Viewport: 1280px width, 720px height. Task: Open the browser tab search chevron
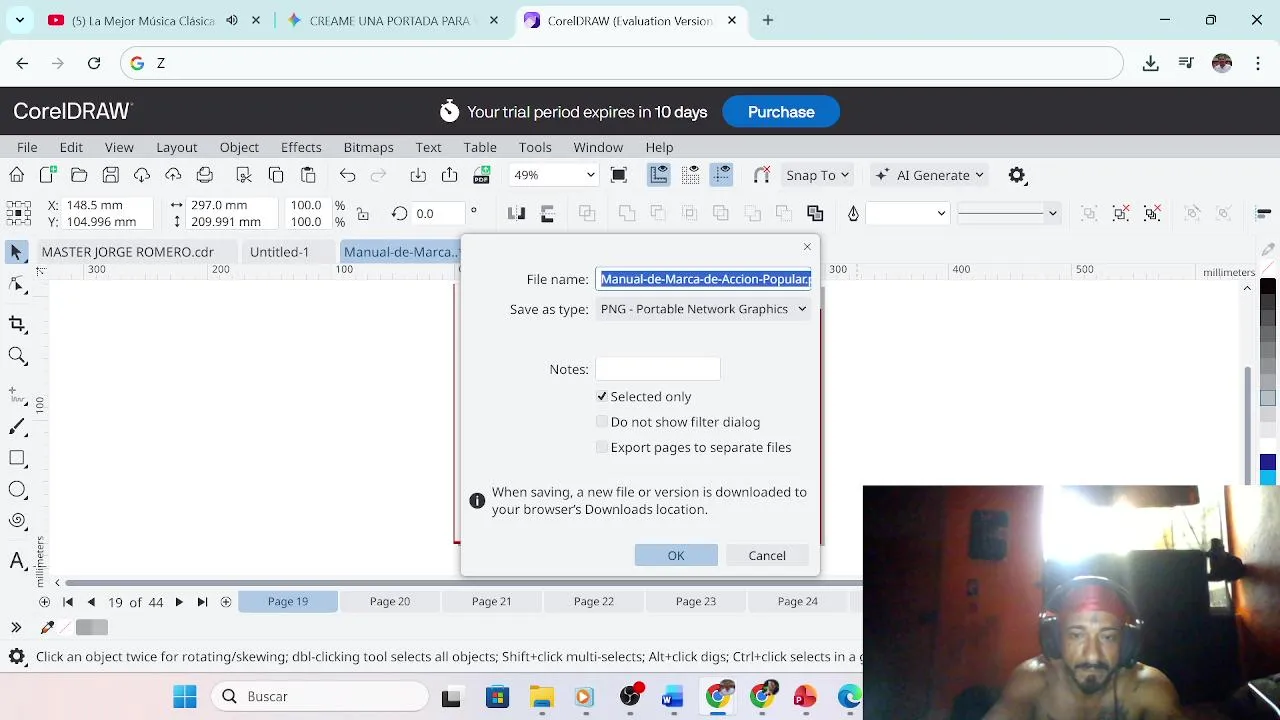(20, 20)
